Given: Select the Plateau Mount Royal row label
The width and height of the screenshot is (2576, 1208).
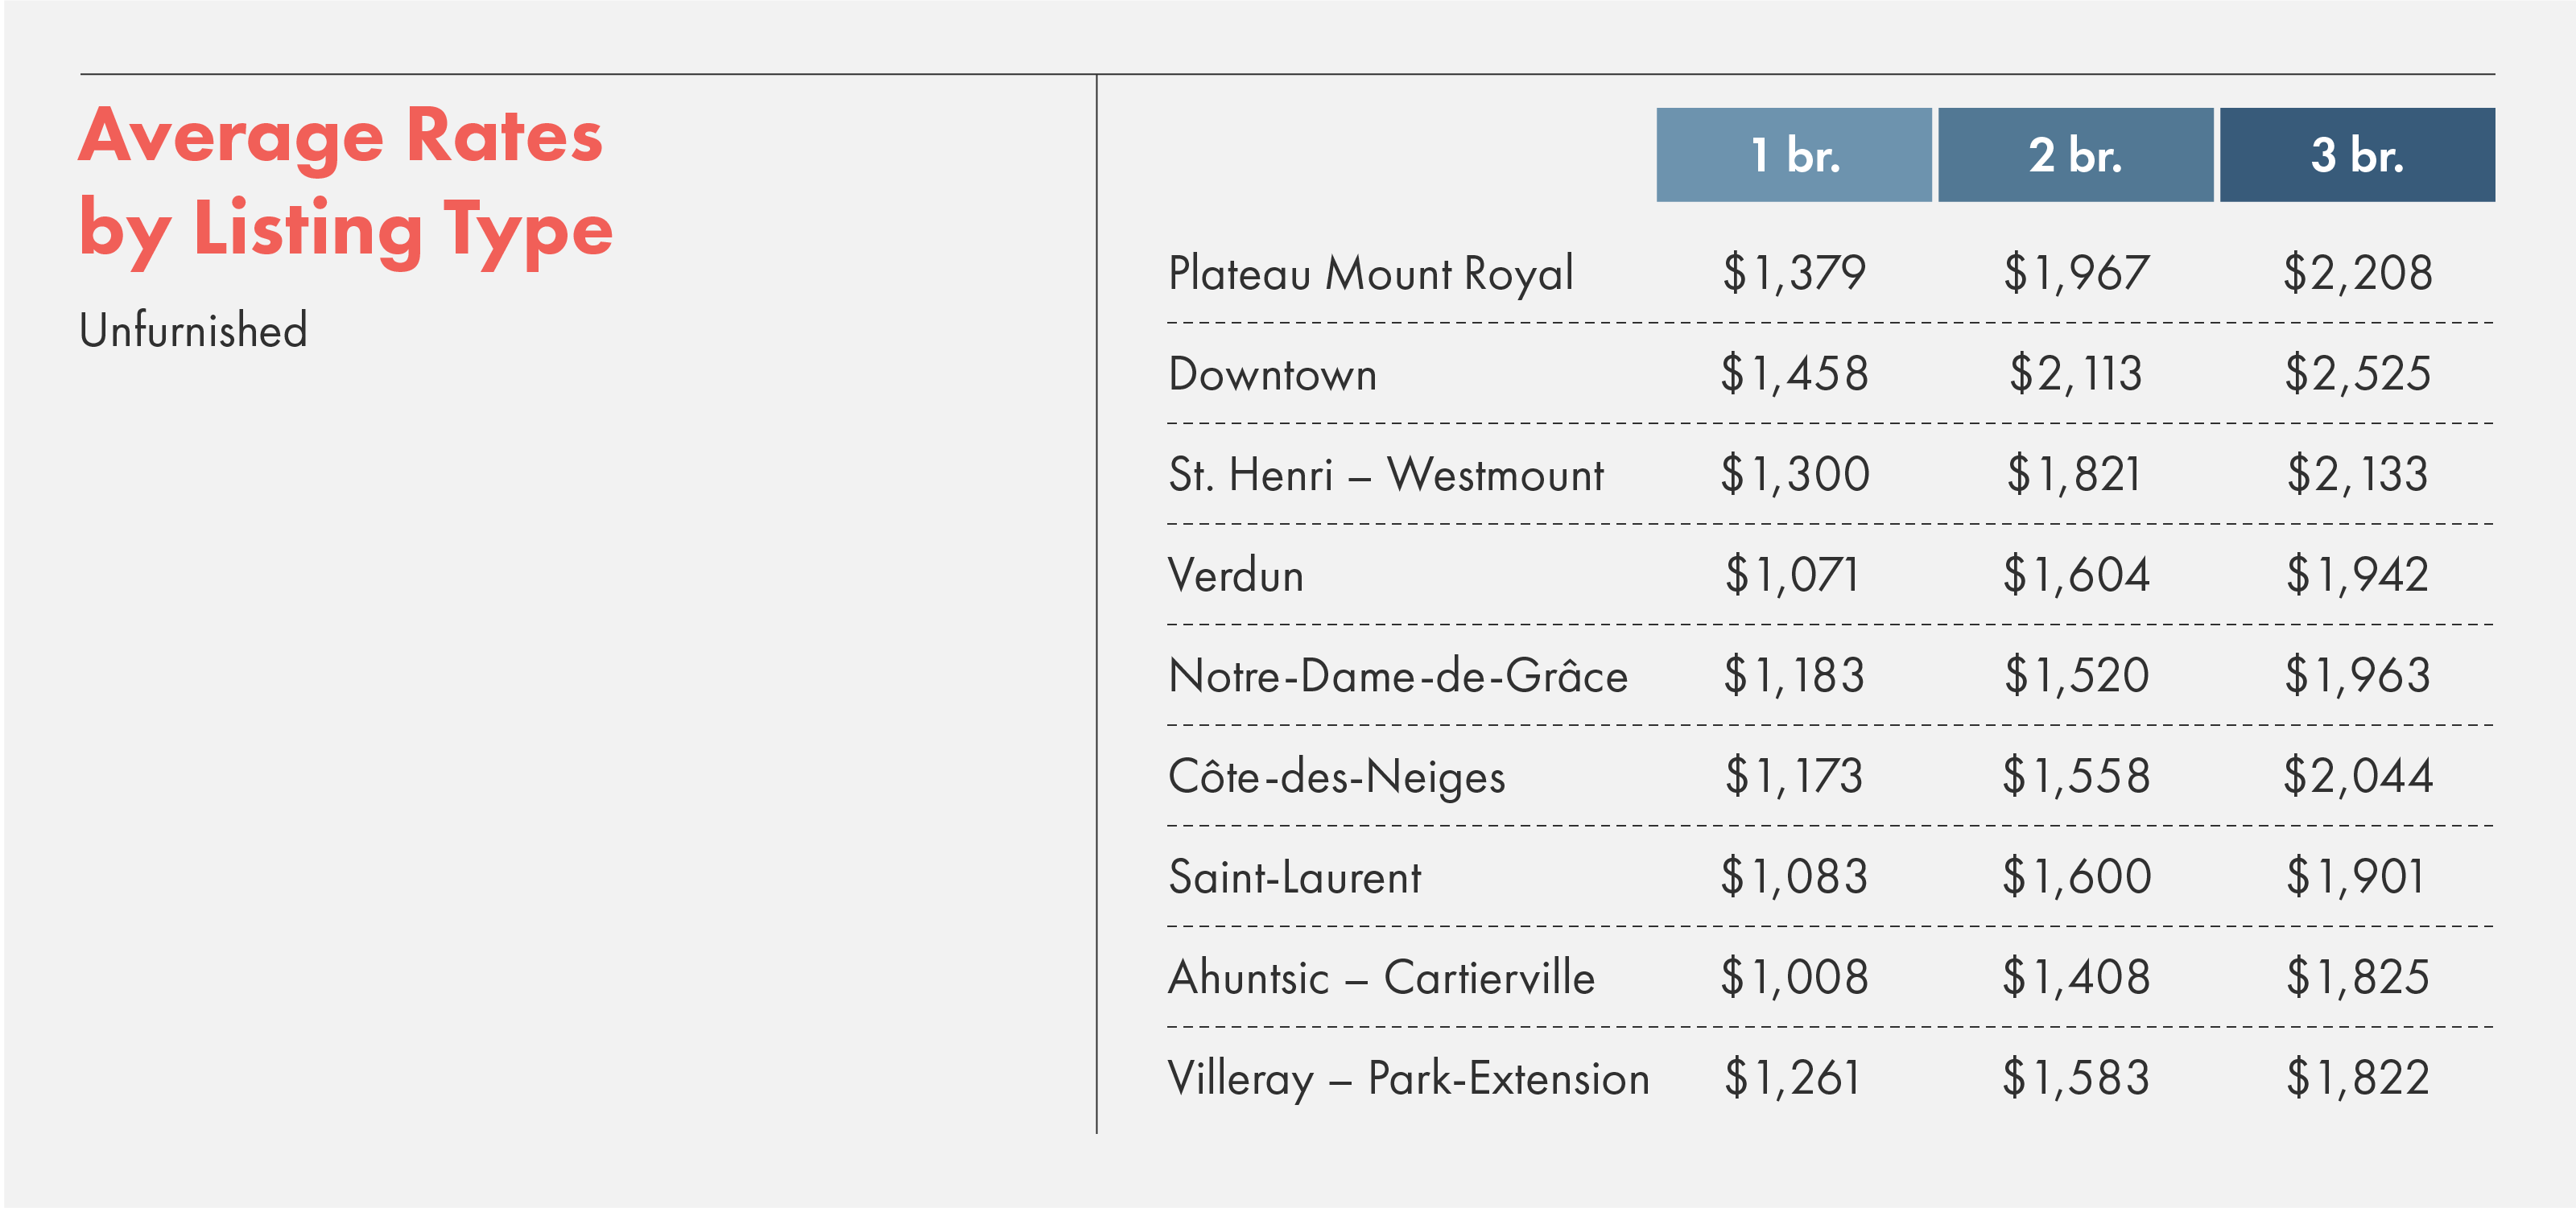Looking at the screenshot, I should 1371,273.
